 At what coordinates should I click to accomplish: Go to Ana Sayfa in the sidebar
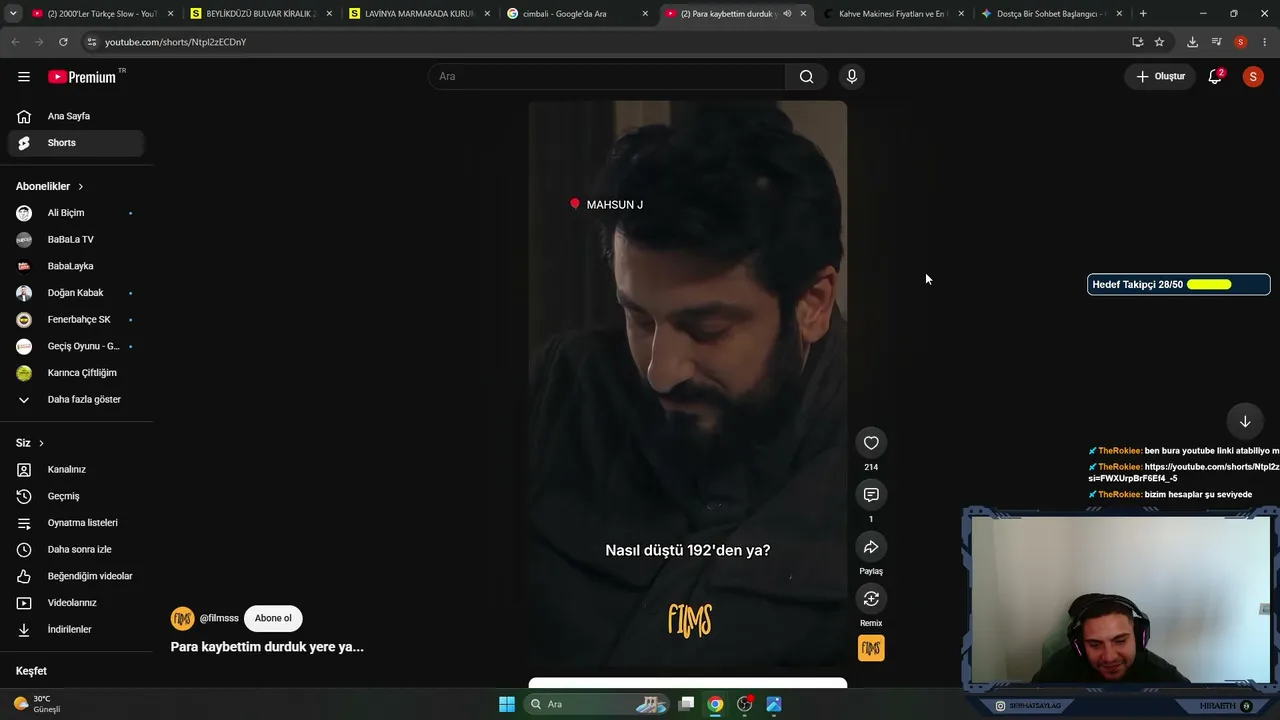pyautogui.click(x=76, y=116)
